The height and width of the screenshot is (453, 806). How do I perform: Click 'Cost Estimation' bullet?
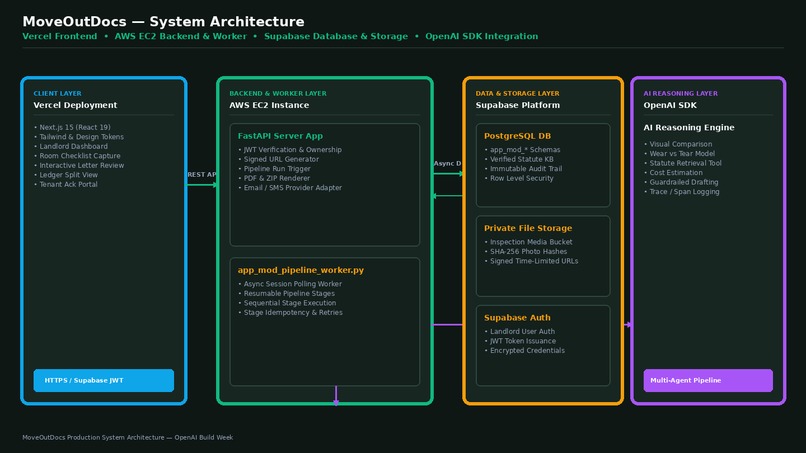pyautogui.click(x=673, y=173)
